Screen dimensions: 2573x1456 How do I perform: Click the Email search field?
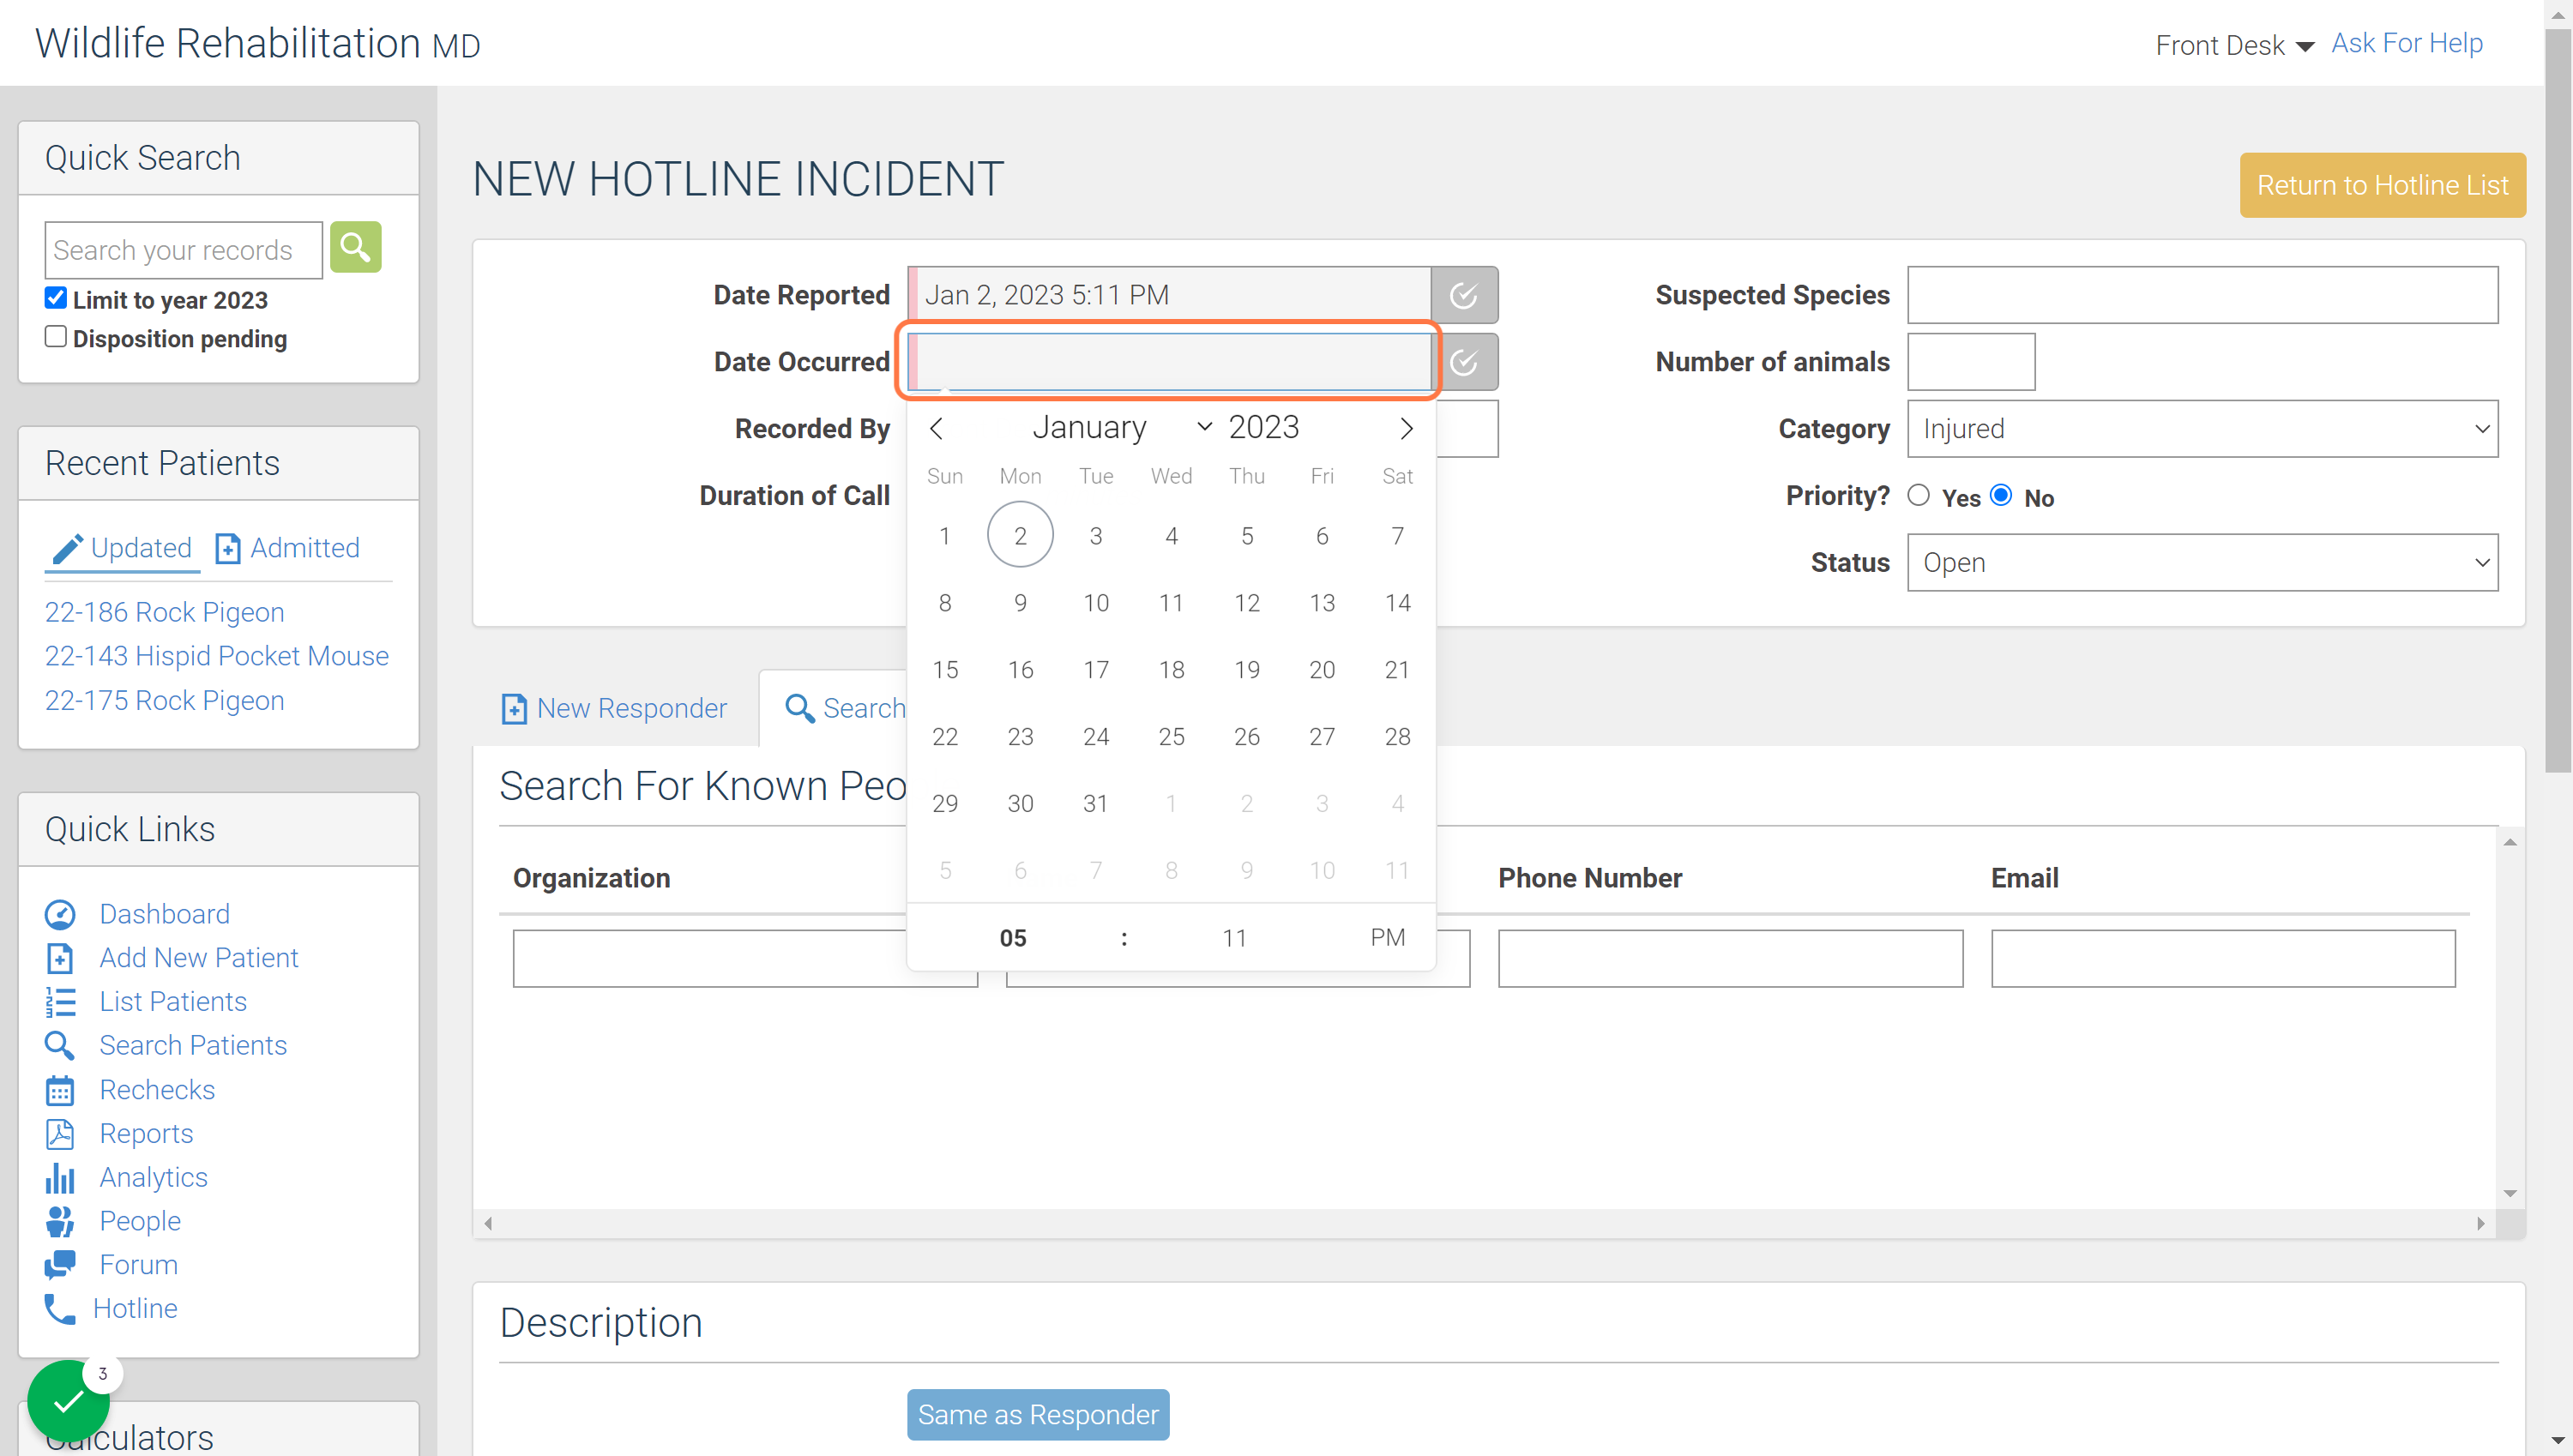2223,958
